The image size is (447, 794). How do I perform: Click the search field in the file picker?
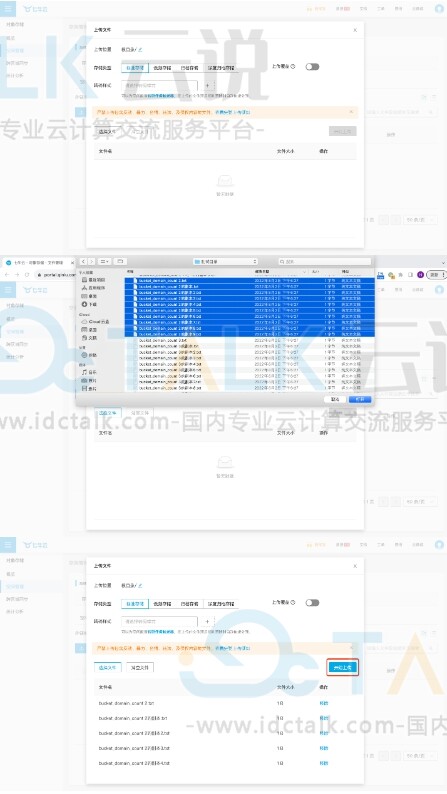pos(324,261)
